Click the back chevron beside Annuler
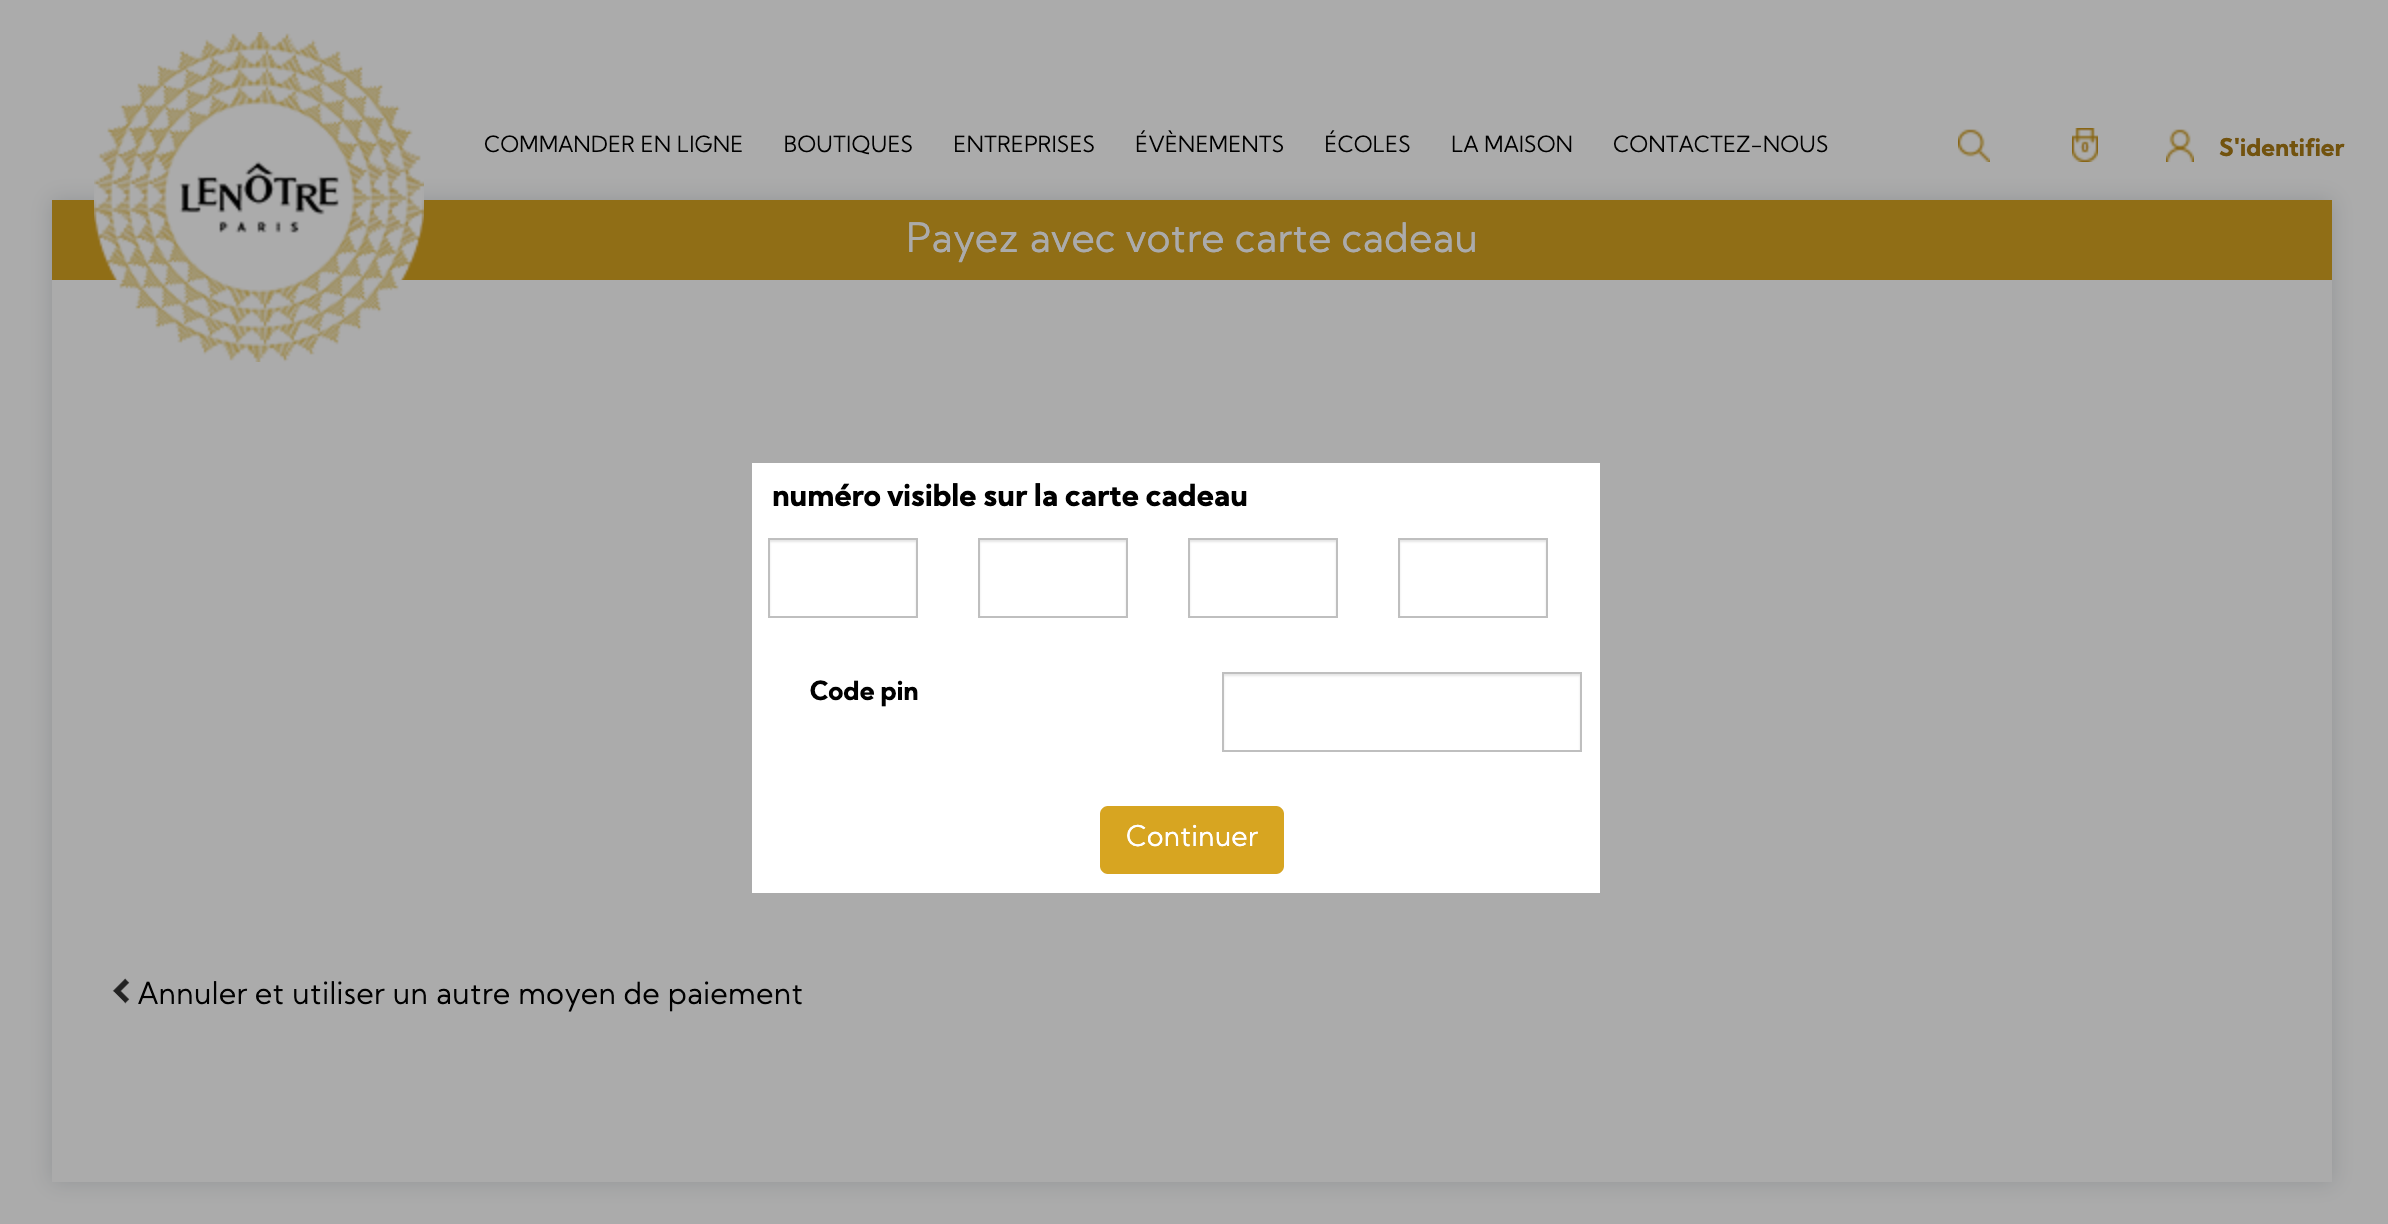 click(x=121, y=991)
